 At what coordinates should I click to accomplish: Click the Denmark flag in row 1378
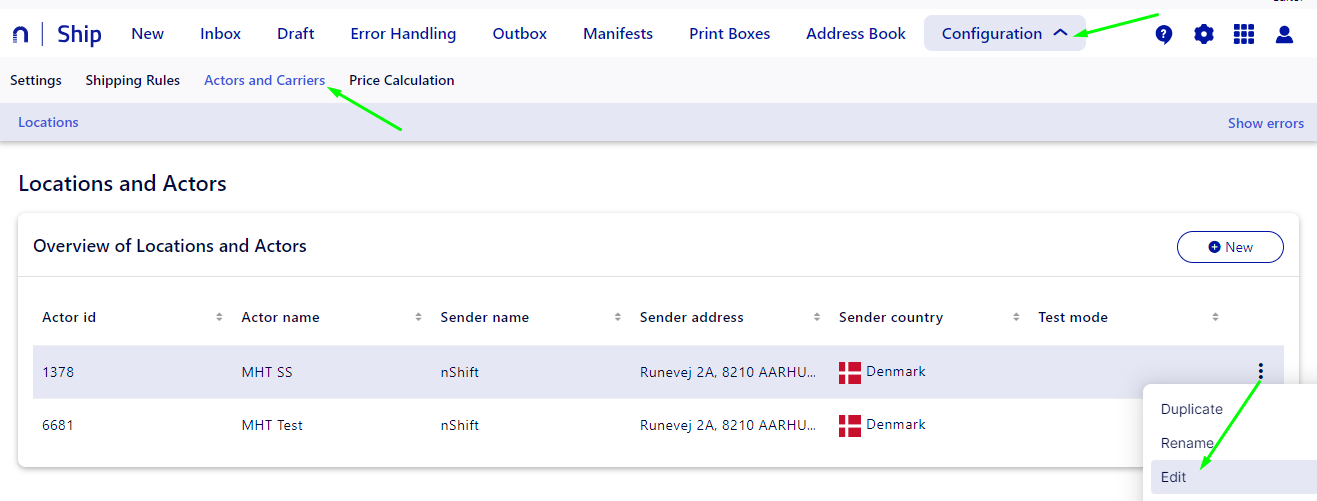pyautogui.click(x=849, y=372)
